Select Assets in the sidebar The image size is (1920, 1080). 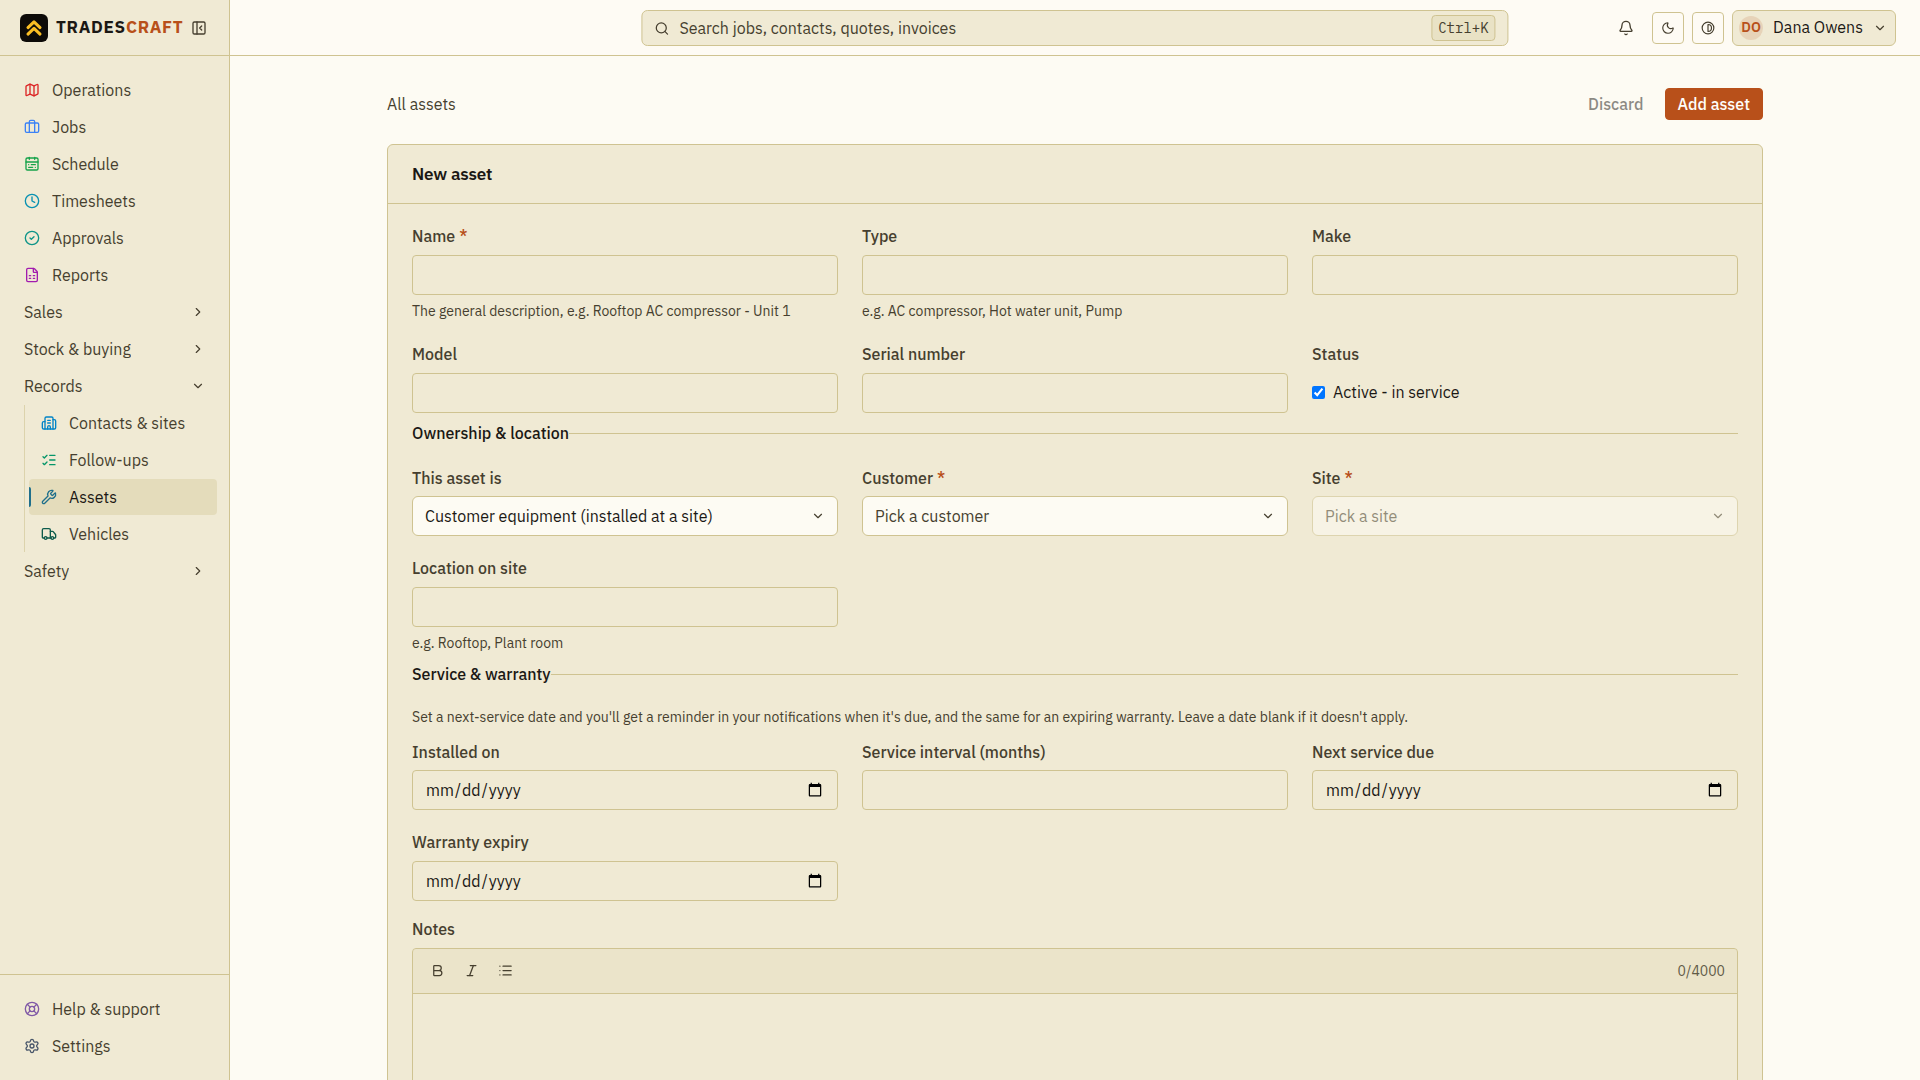(x=123, y=497)
